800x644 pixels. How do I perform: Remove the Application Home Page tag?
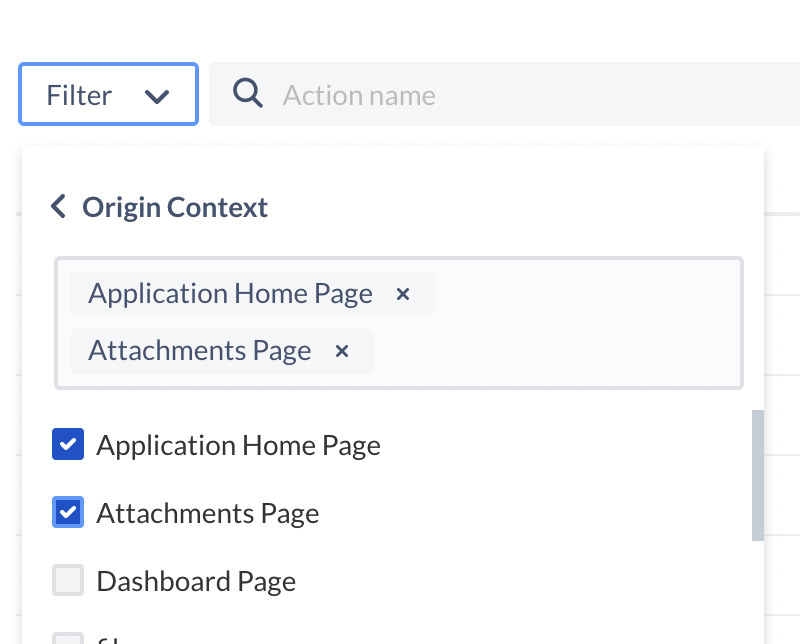[403, 294]
